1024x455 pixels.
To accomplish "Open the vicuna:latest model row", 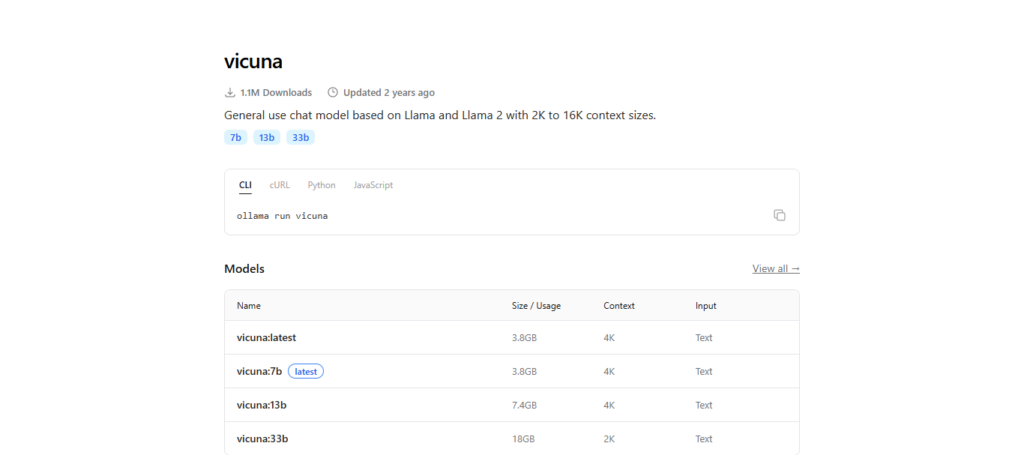I will coord(512,337).
